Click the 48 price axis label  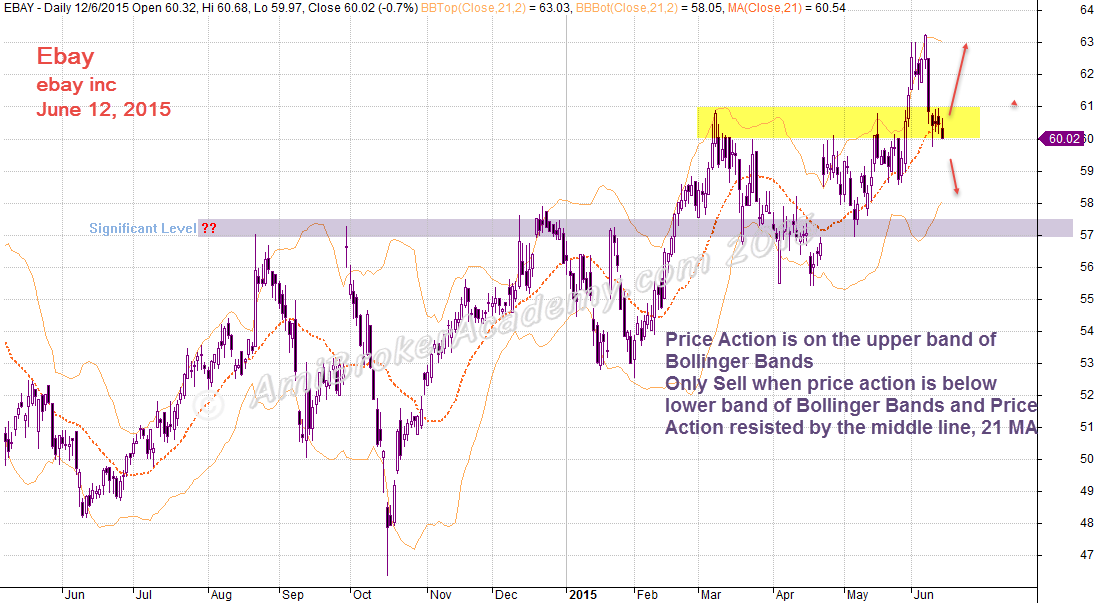(1087, 523)
